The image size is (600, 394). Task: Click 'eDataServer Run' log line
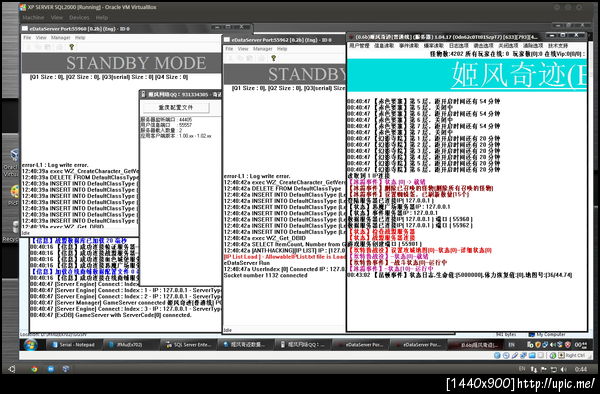(x=247, y=263)
